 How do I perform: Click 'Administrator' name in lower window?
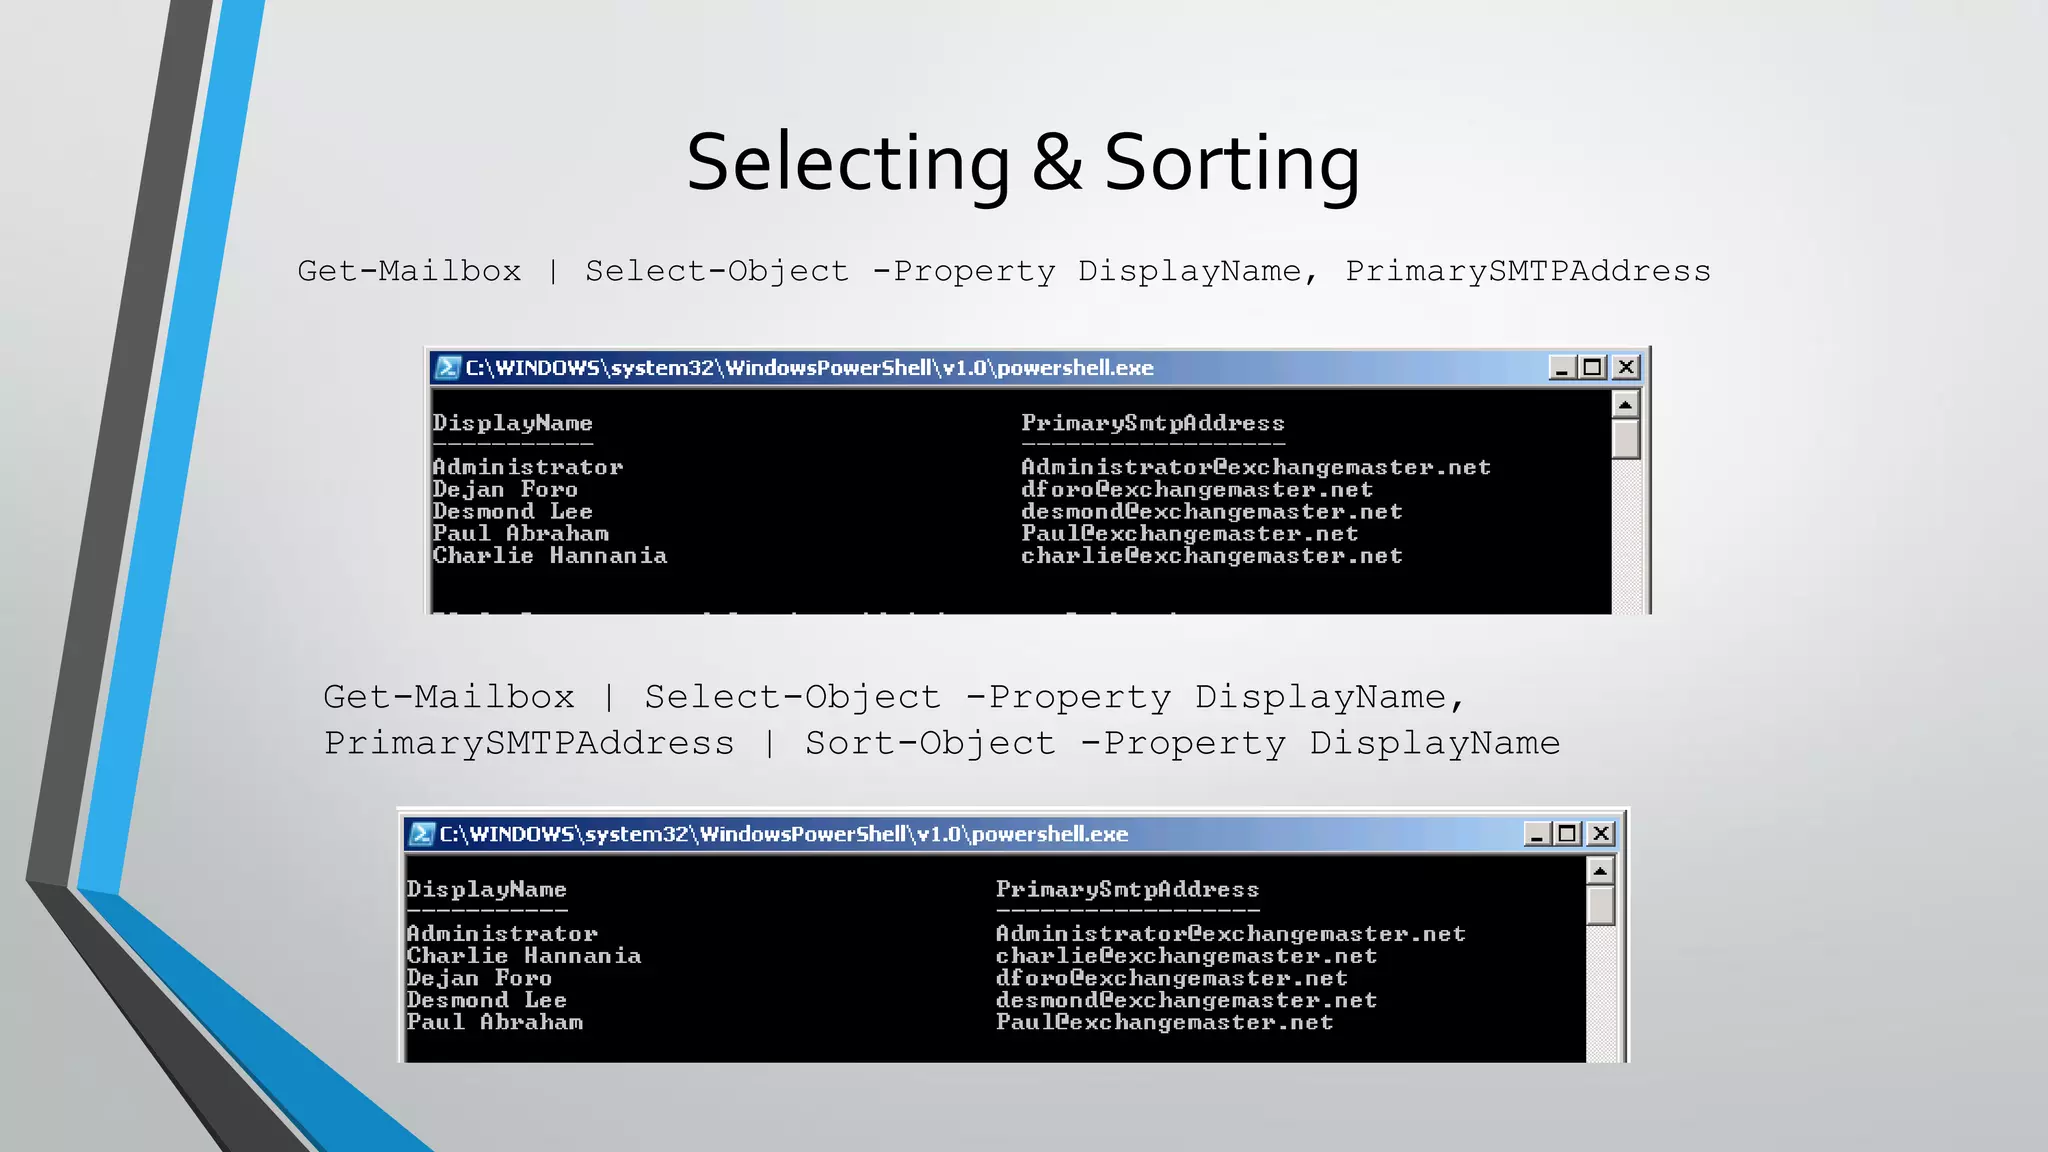coord(502,933)
